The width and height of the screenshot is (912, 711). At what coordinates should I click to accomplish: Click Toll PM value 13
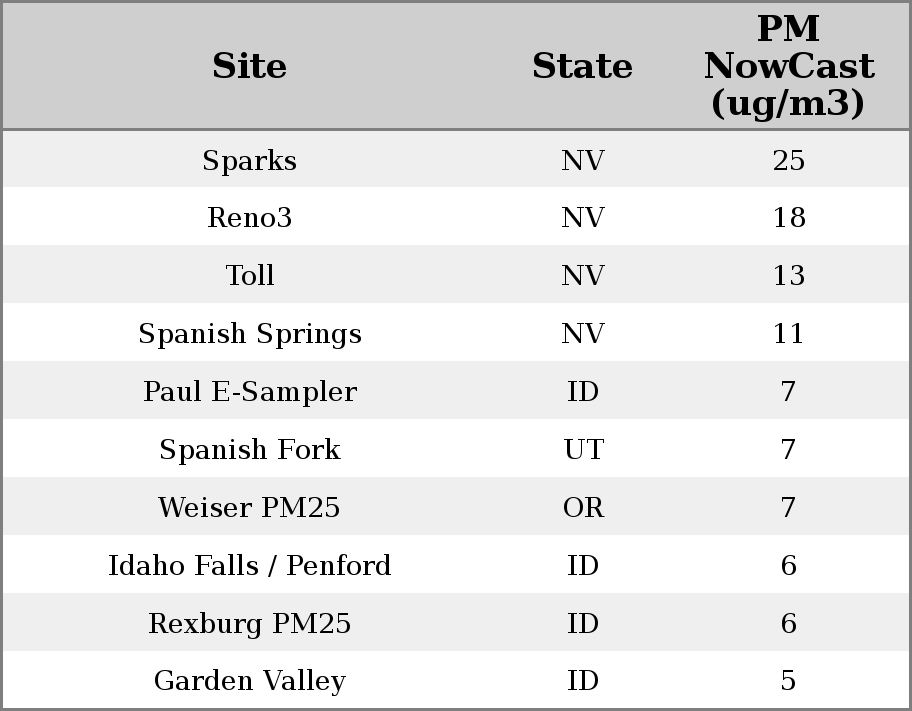pyautogui.click(x=788, y=276)
